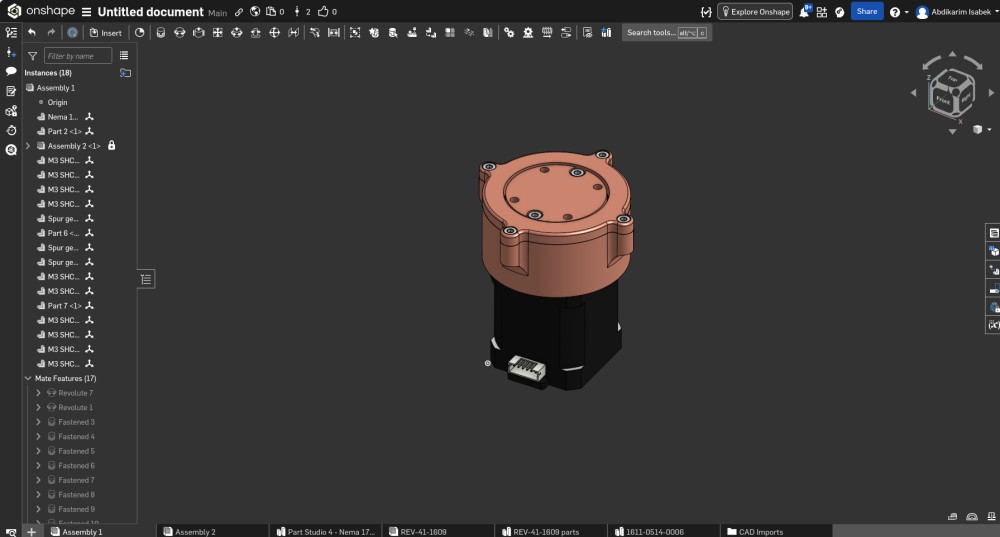
Task: Toggle the feature list panel collapse button
Action: tap(146, 279)
